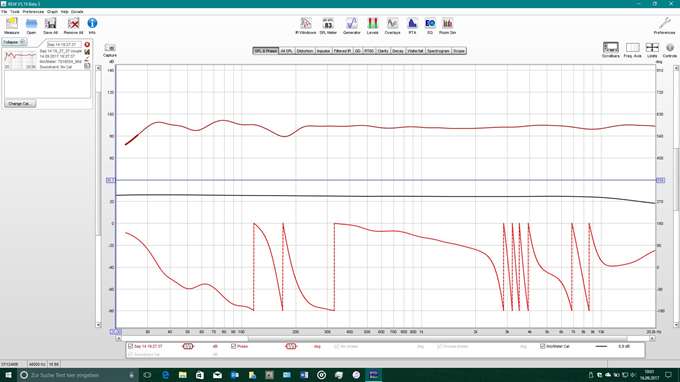Image resolution: width=680 pixels, height=382 pixels.
Task: Click the horizontal frequency scrollbar
Action: [x=385, y=338]
